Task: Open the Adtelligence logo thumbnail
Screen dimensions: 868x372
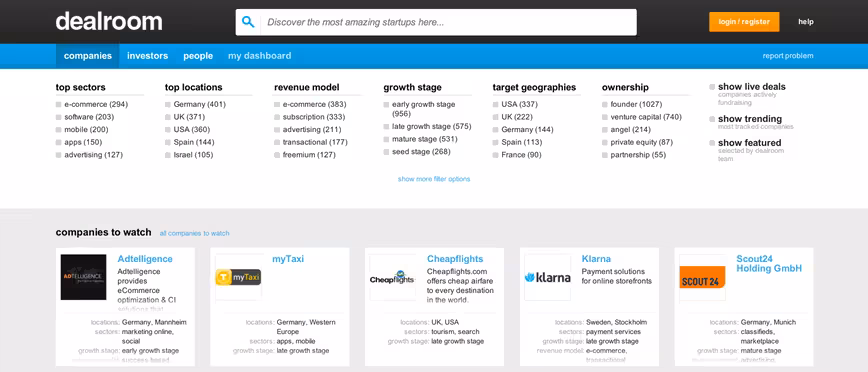Action: (x=84, y=277)
